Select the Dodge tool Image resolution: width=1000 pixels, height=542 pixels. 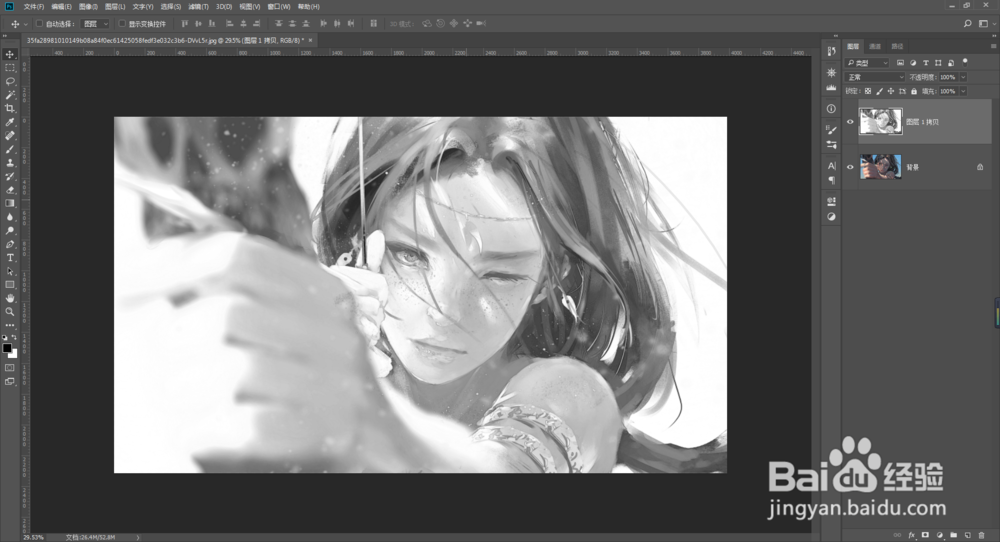10,231
